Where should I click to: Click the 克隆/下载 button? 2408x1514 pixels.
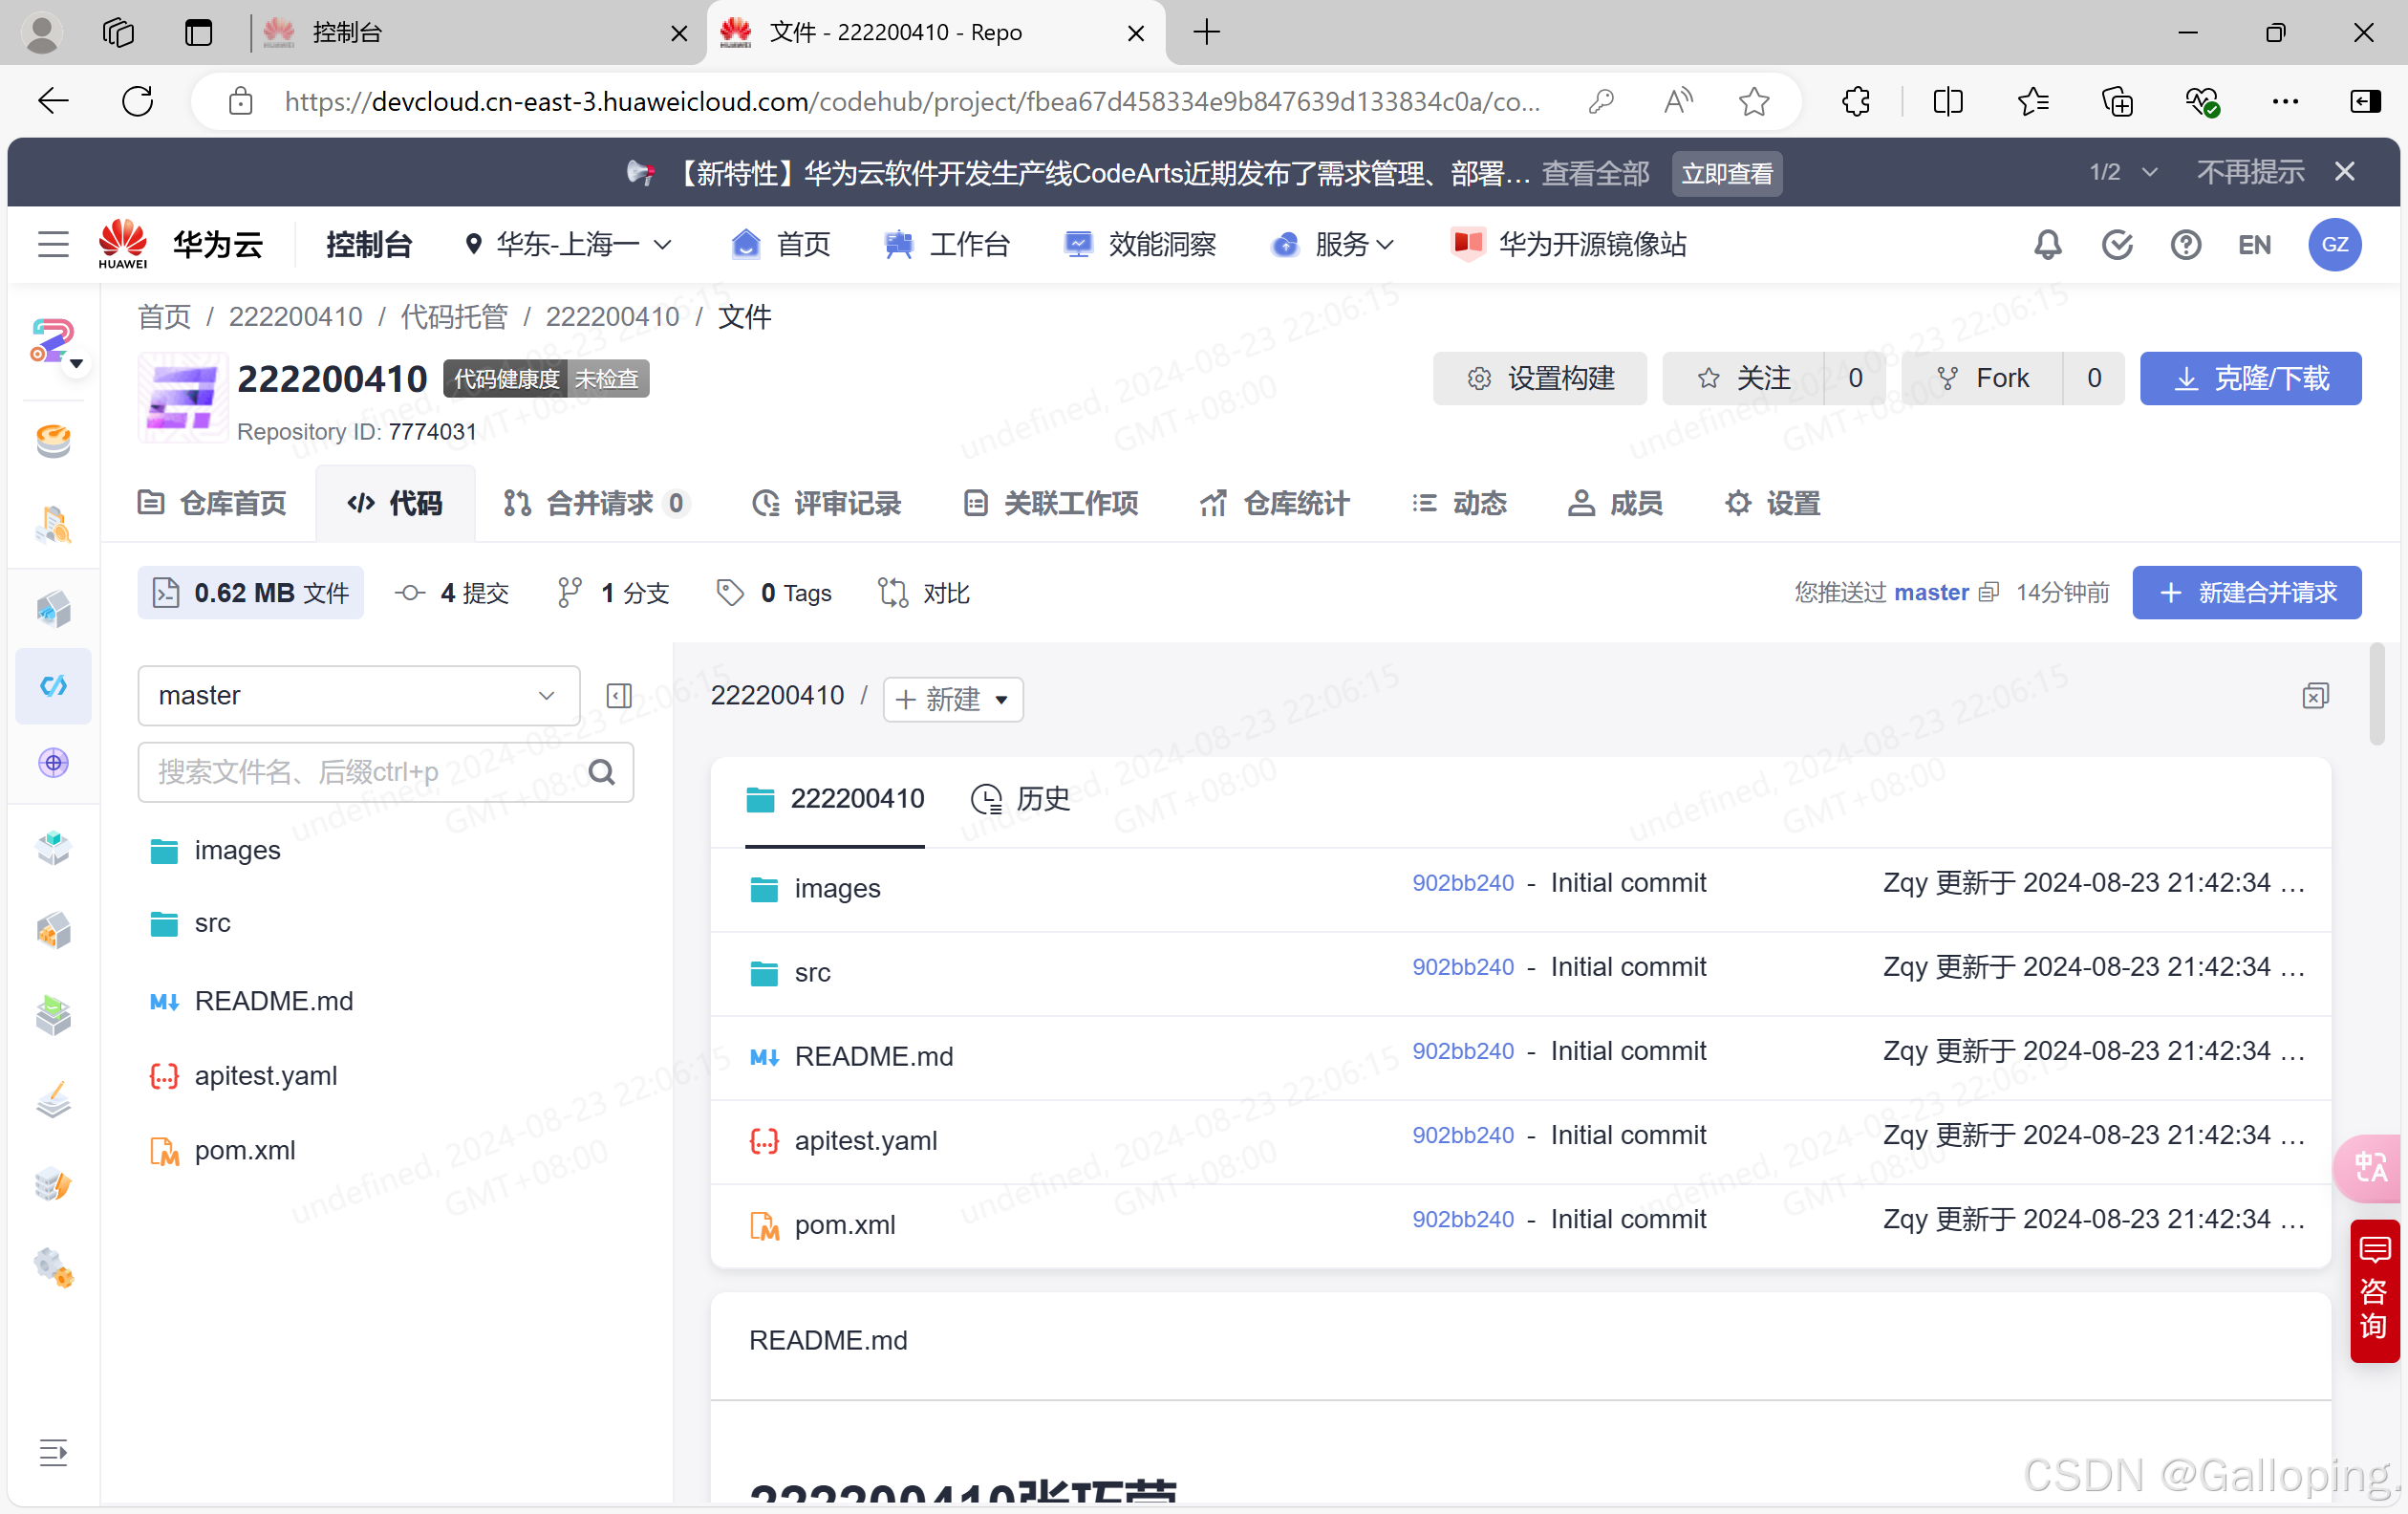[2250, 378]
